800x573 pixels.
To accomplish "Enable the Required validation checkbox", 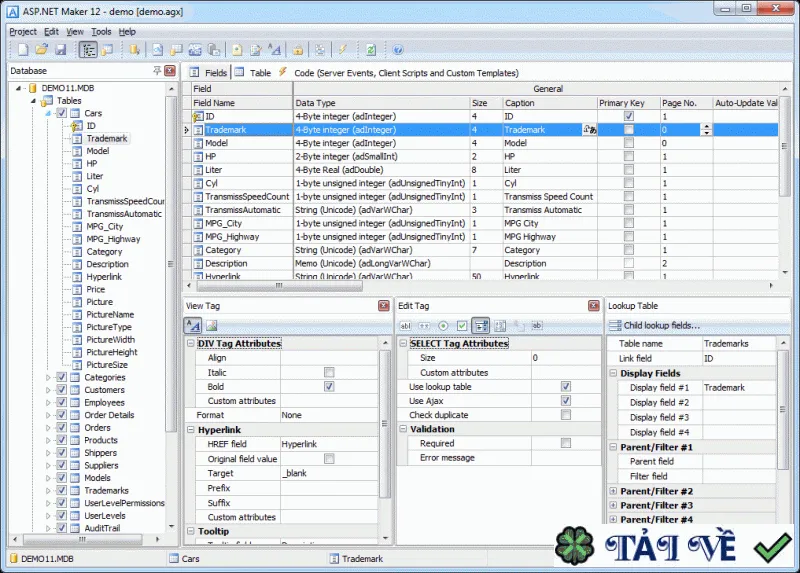I will click(x=566, y=443).
